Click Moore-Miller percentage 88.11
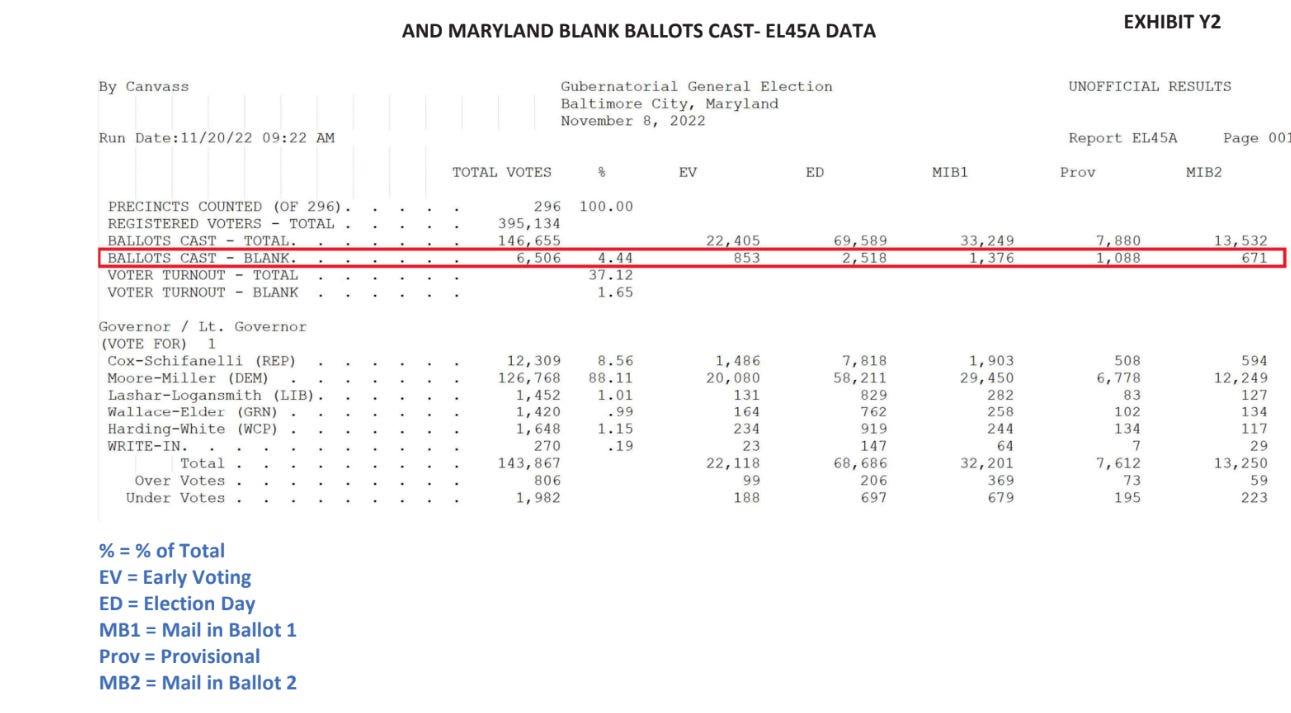1291x713 pixels. (x=611, y=378)
